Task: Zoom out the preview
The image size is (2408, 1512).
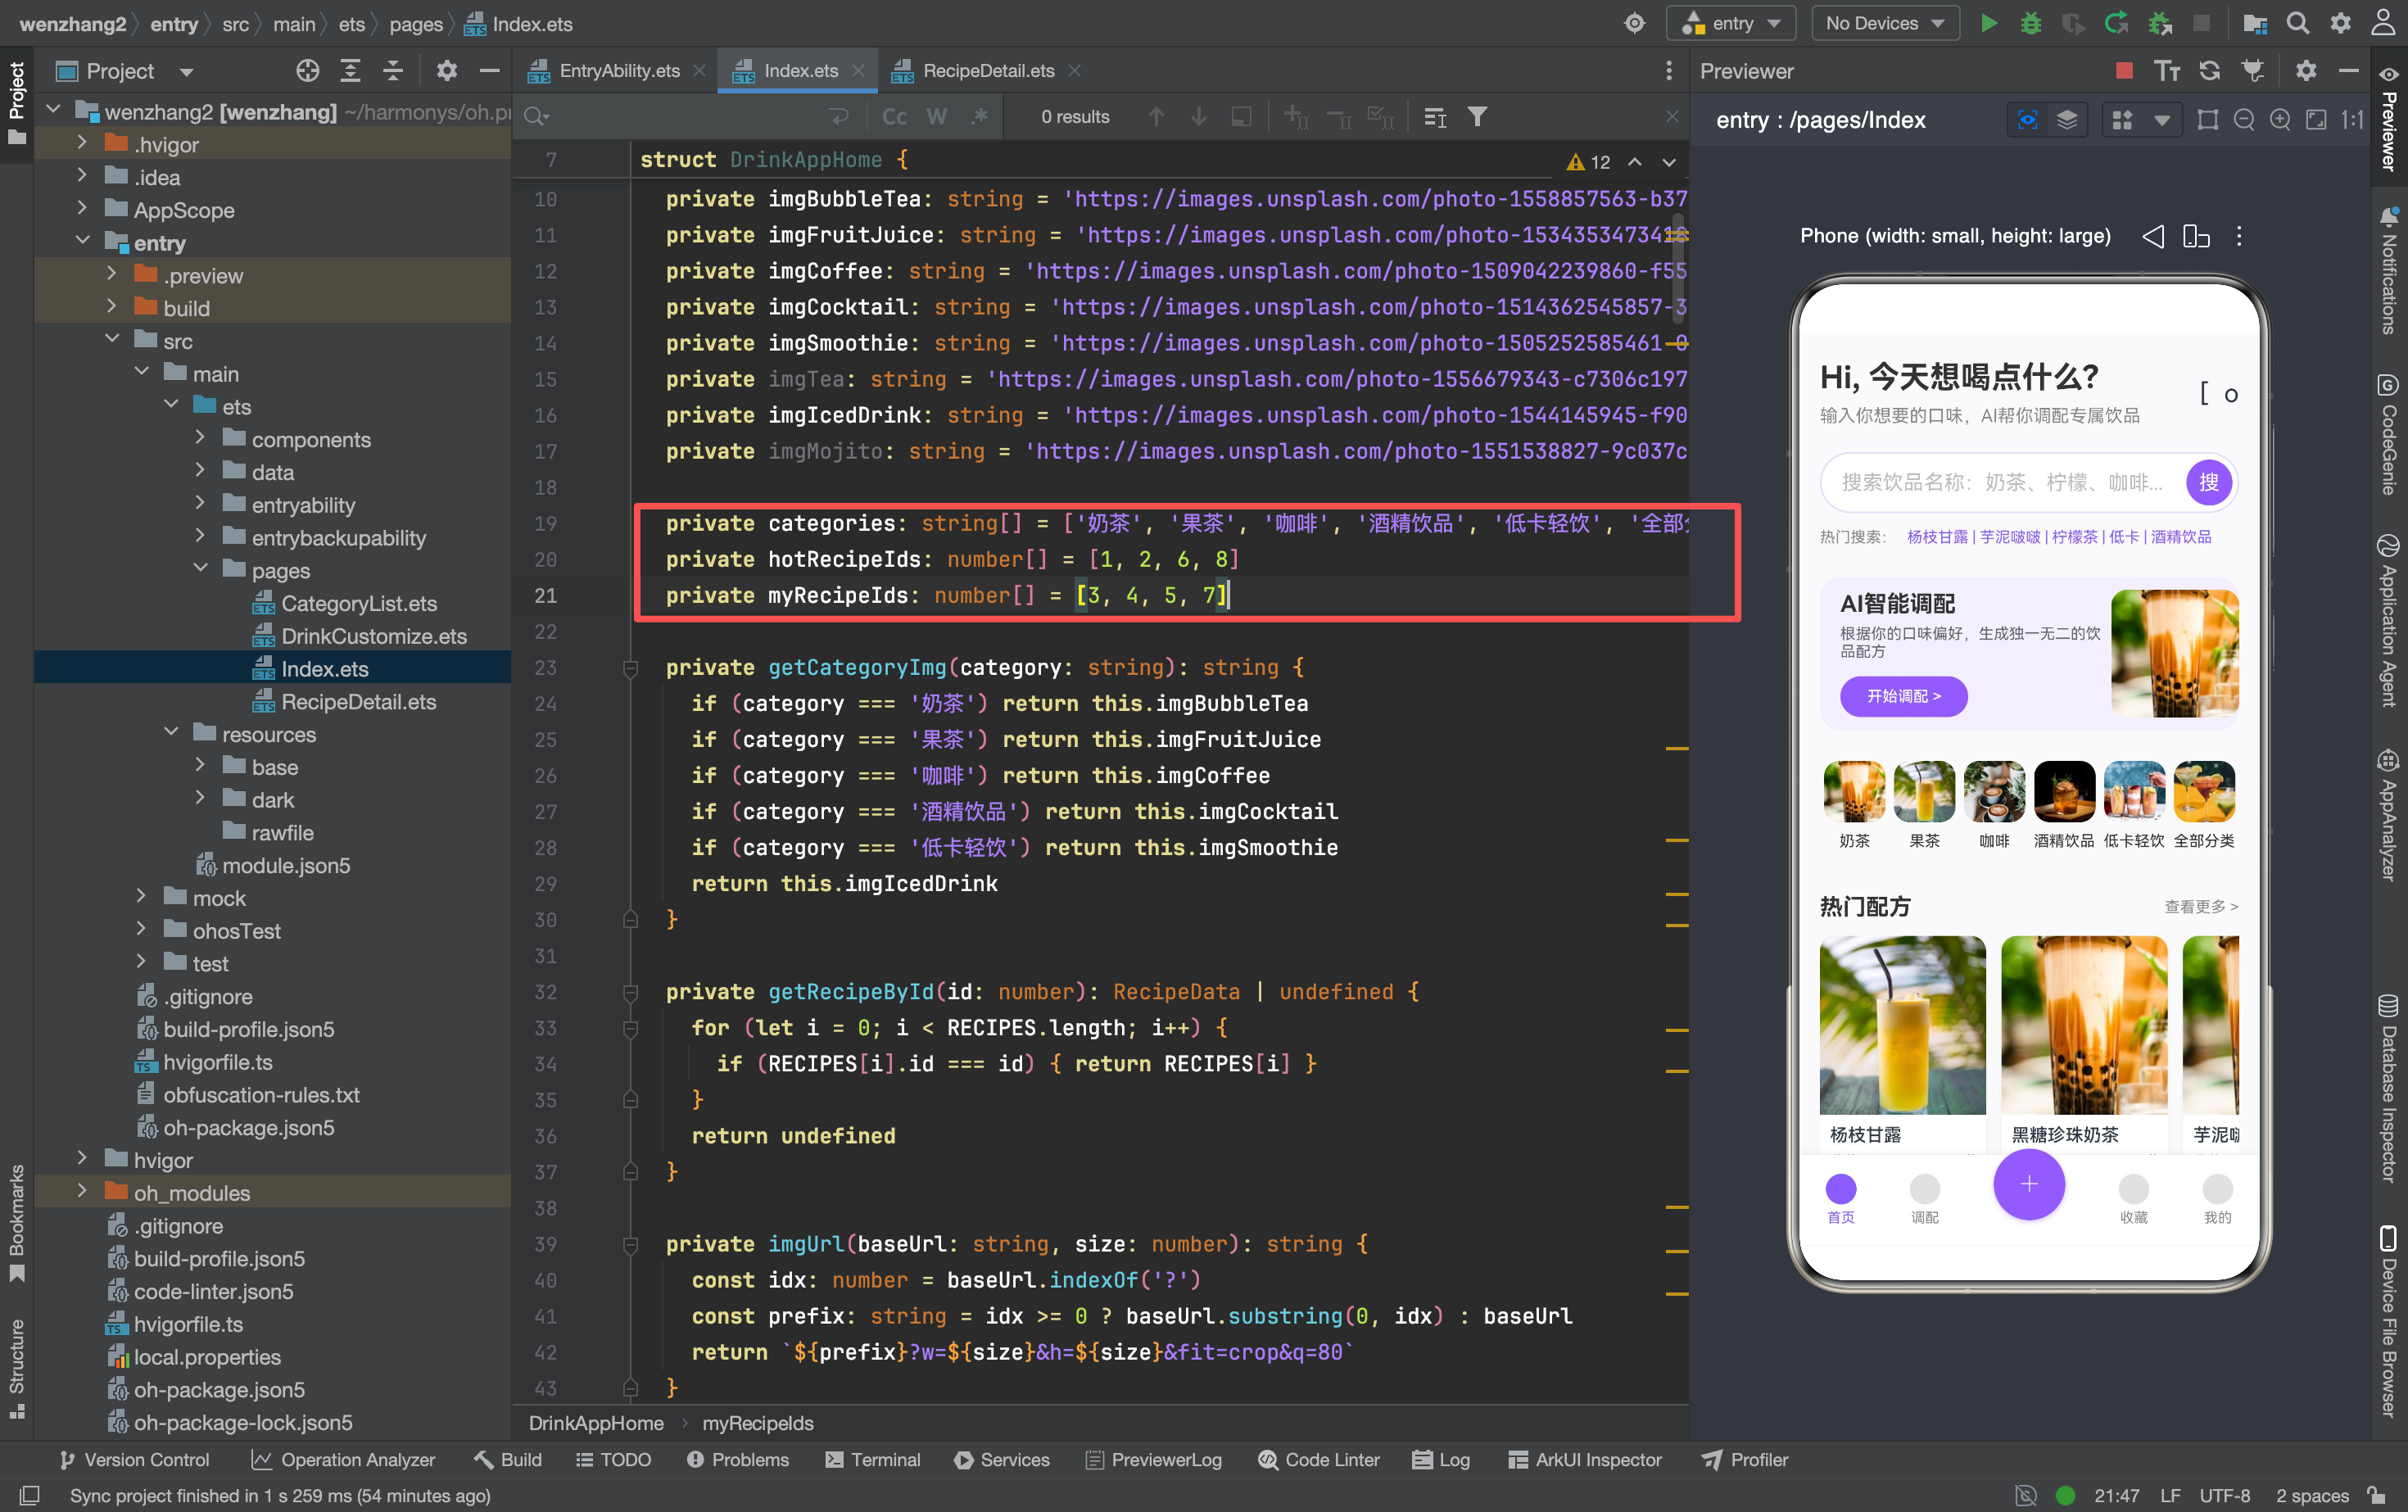Action: click(2244, 120)
